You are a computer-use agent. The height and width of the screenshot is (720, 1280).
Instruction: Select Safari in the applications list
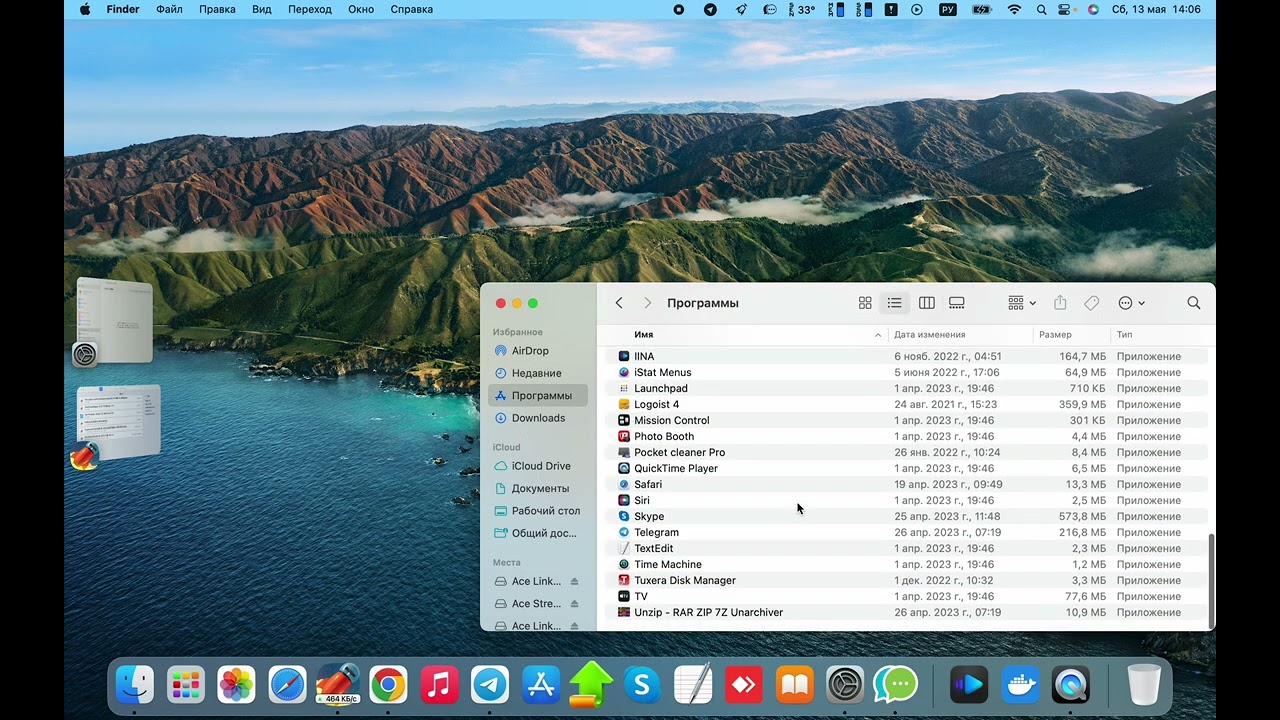coord(906,484)
